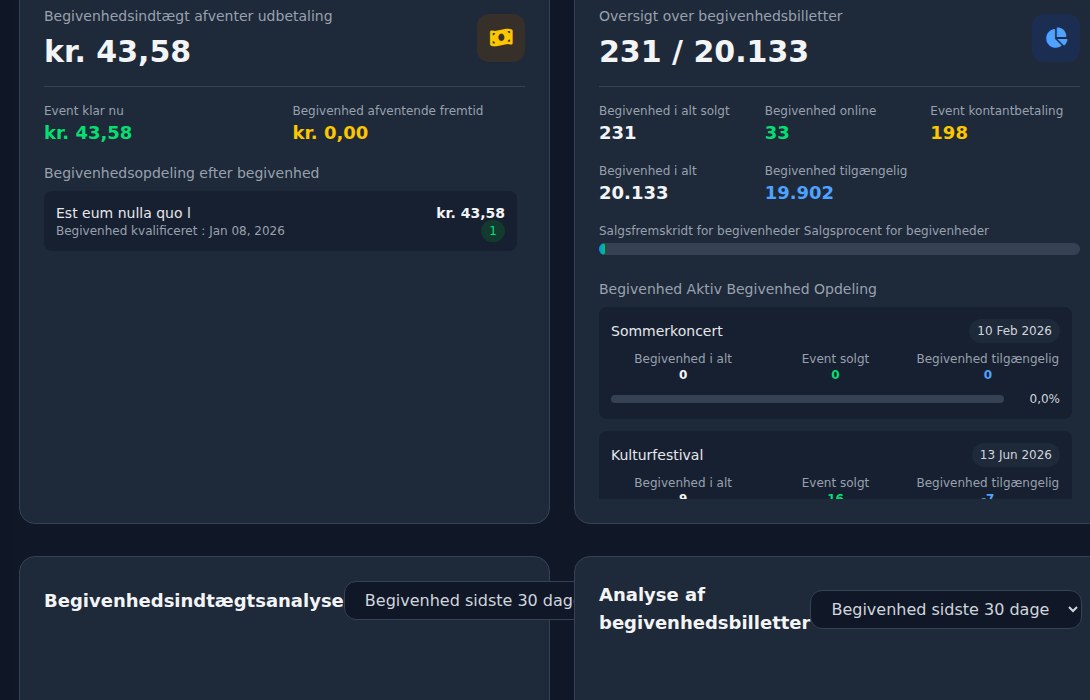Image resolution: width=1090 pixels, height=700 pixels.
Task: Click the Analyse af begivenhedsbilletter heading
Action: [x=704, y=609]
